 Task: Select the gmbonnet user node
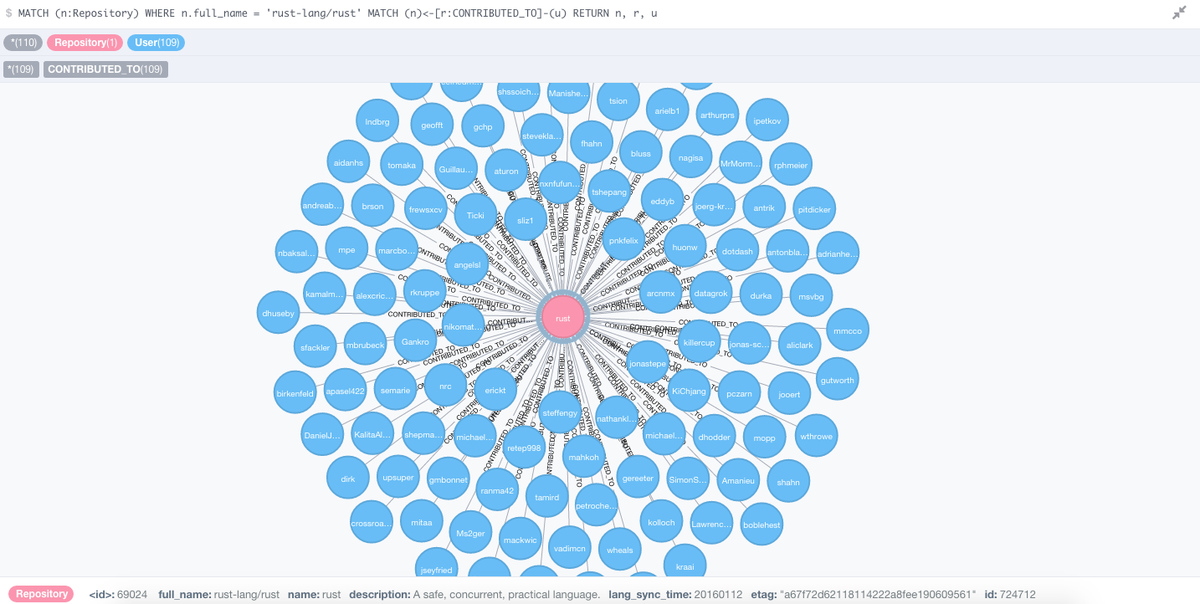coord(448,480)
